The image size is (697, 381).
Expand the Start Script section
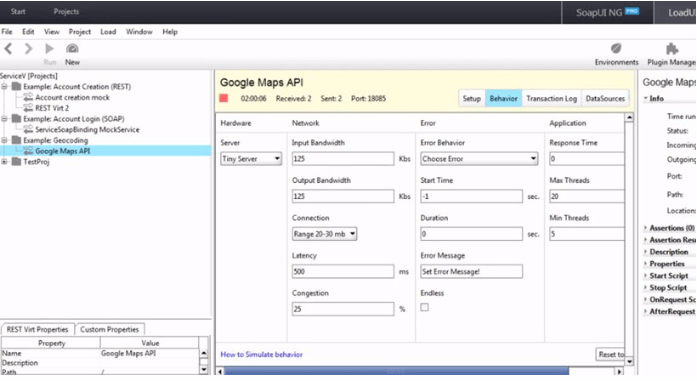tap(645, 276)
